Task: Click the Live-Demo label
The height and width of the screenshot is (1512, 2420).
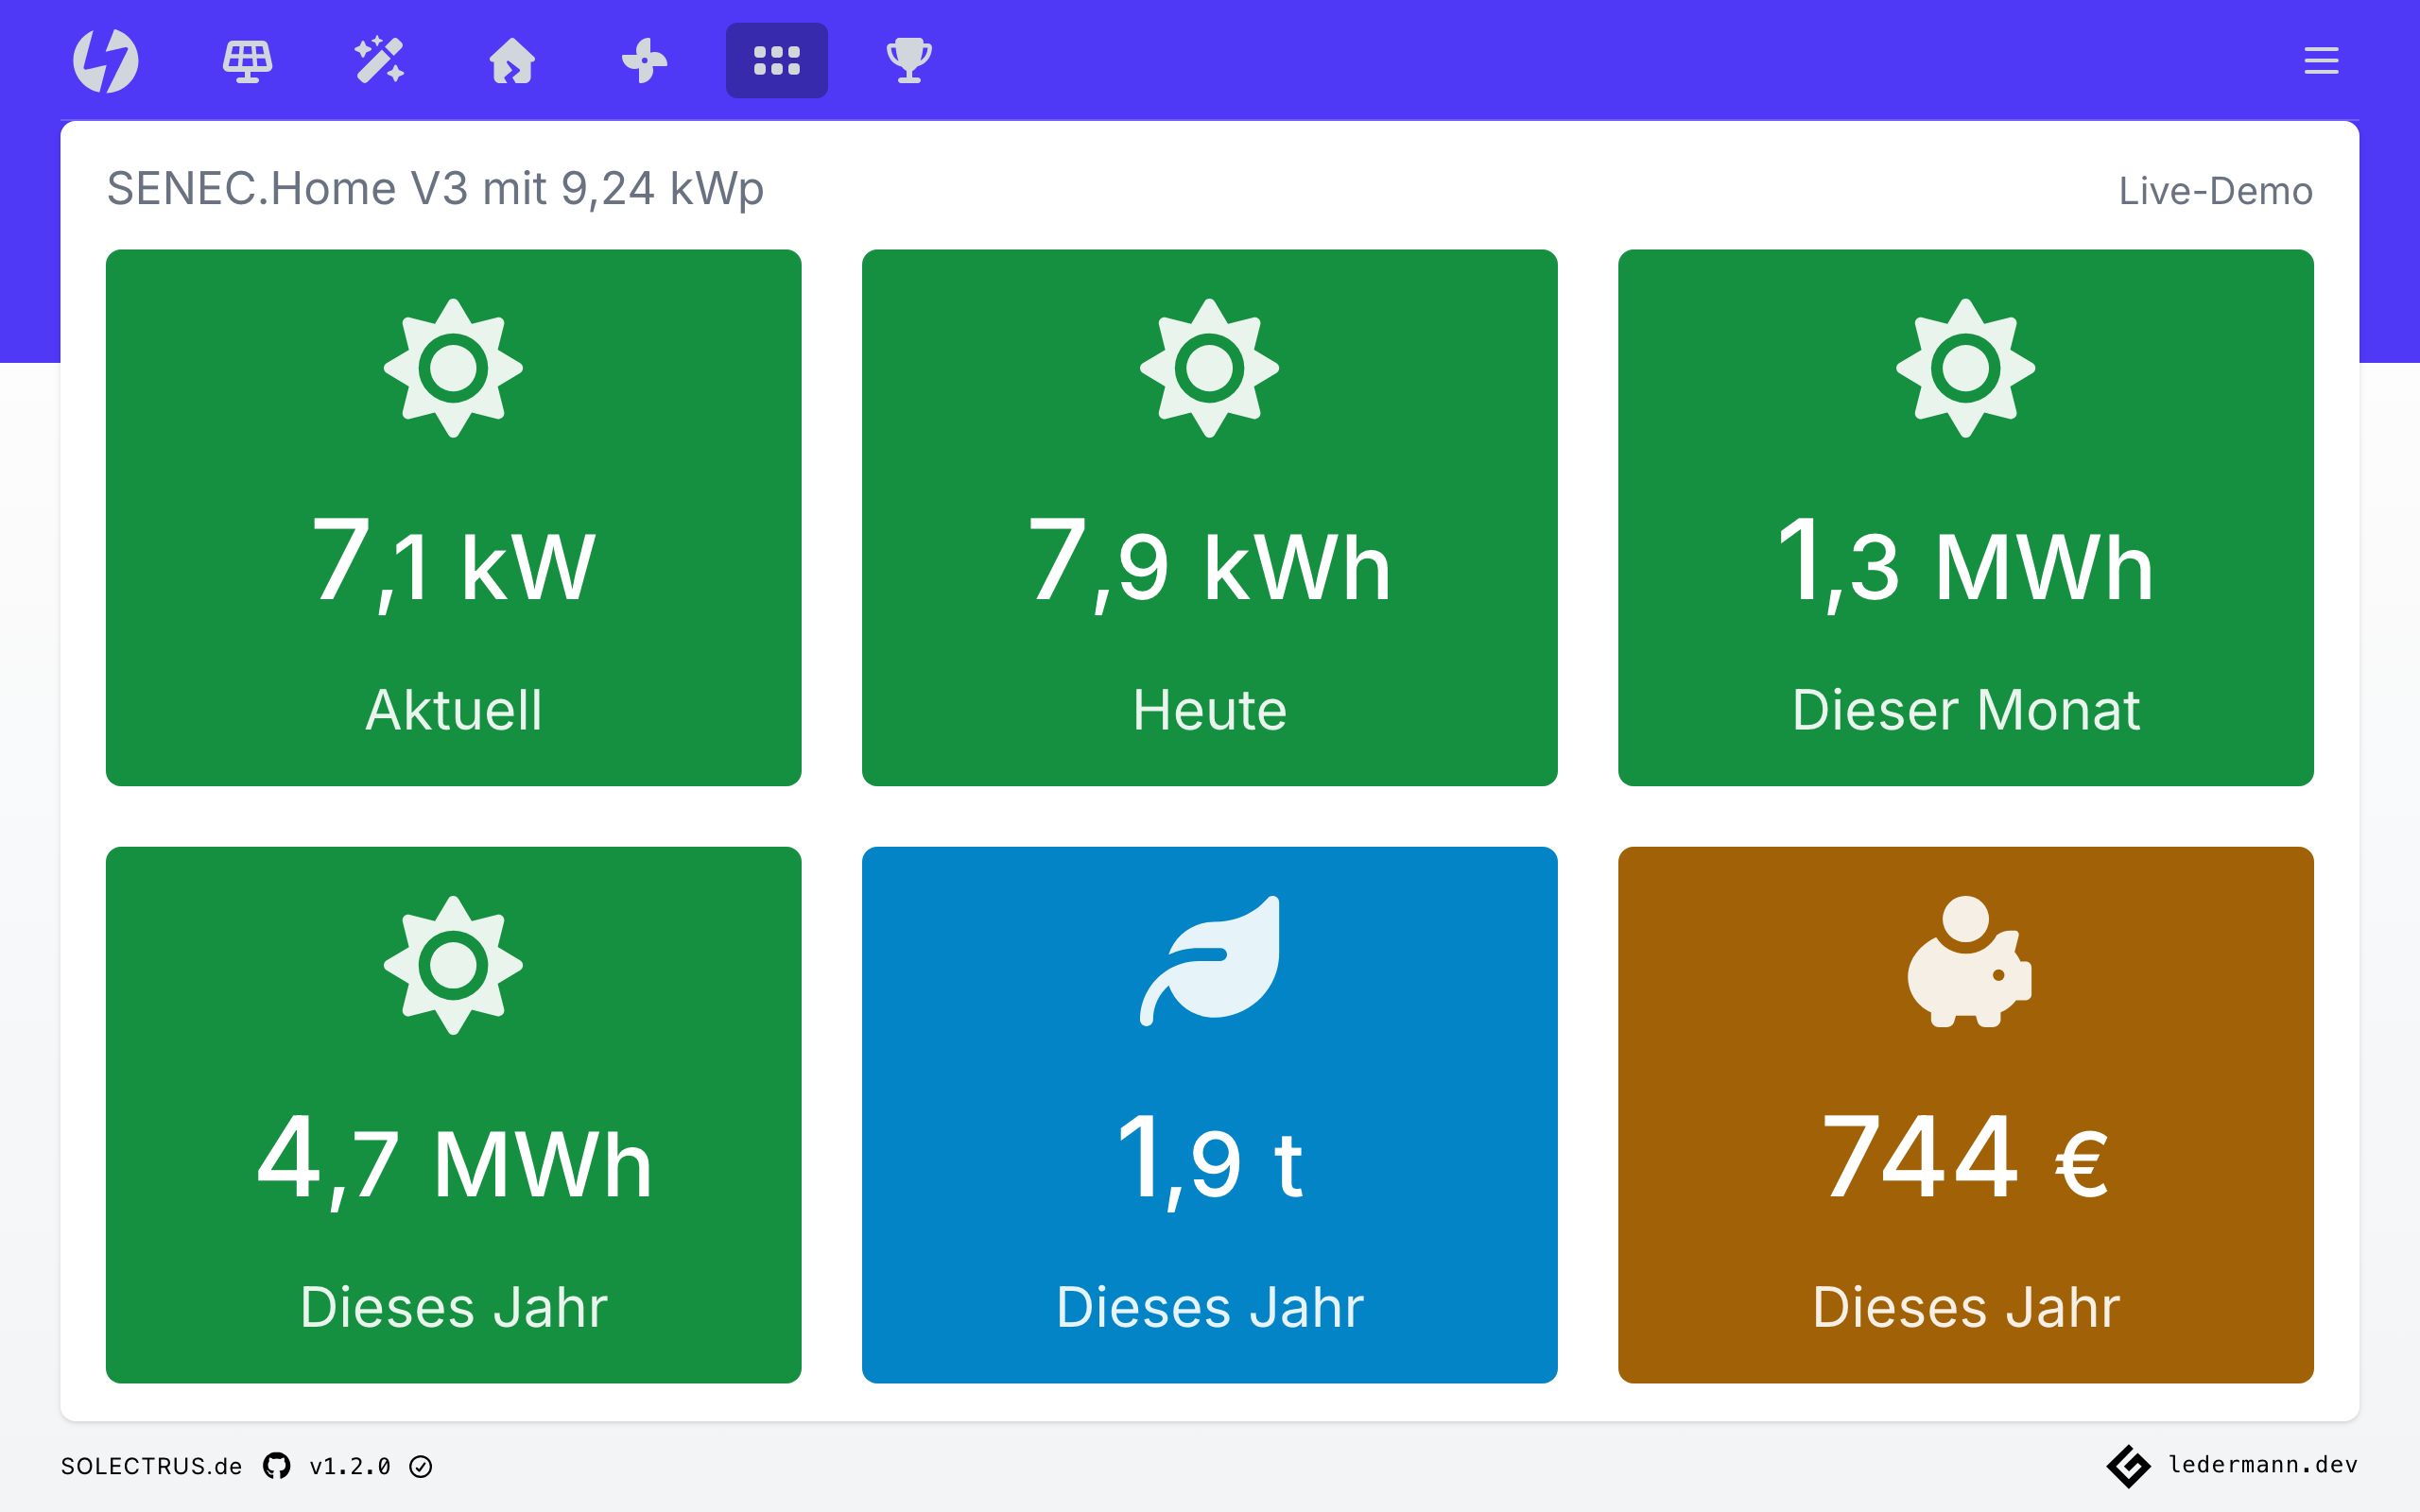Action: [x=2215, y=190]
